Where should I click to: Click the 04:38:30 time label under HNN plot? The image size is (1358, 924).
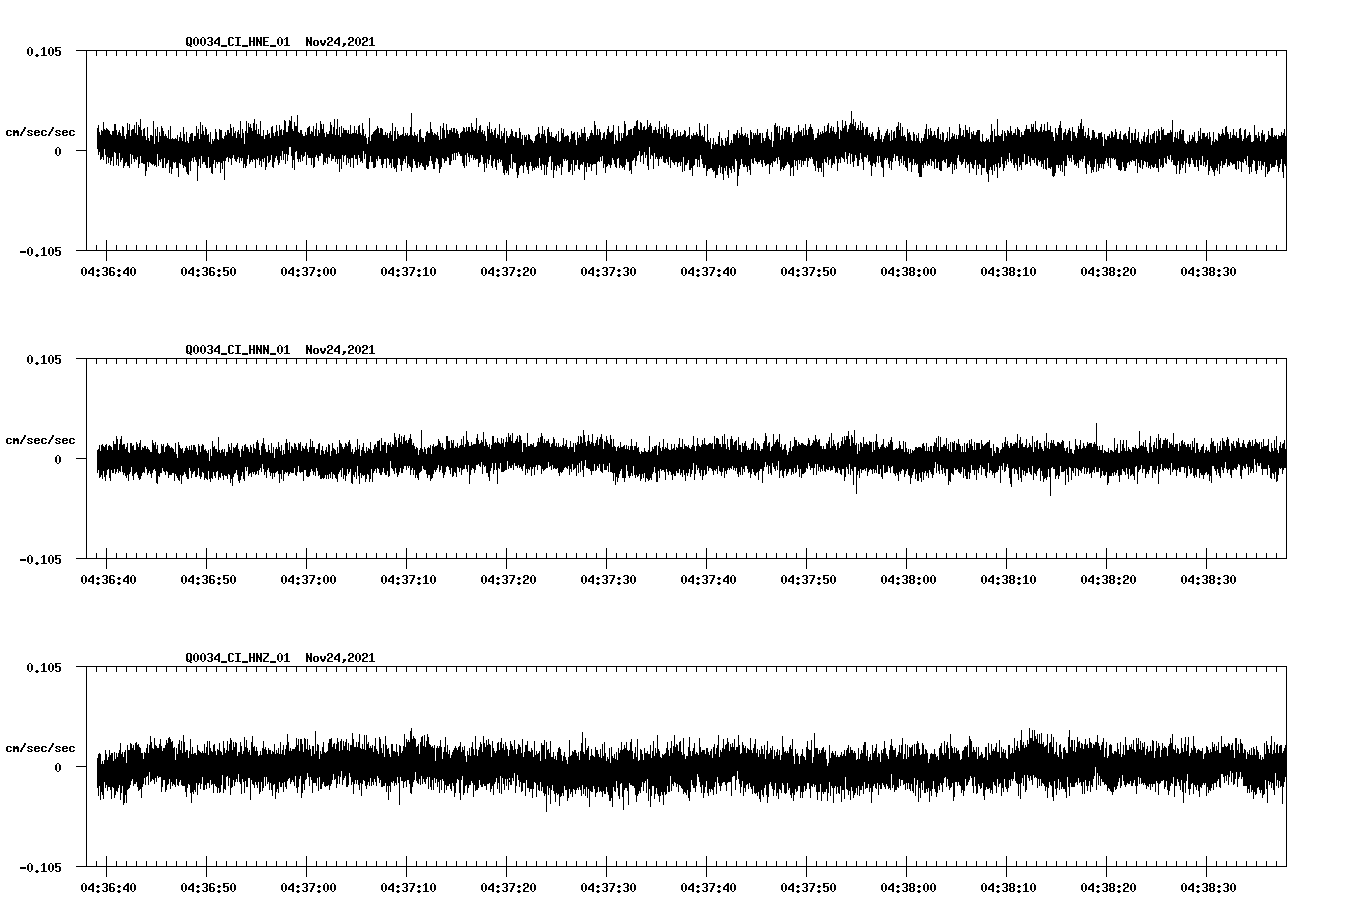(1208, 580)
